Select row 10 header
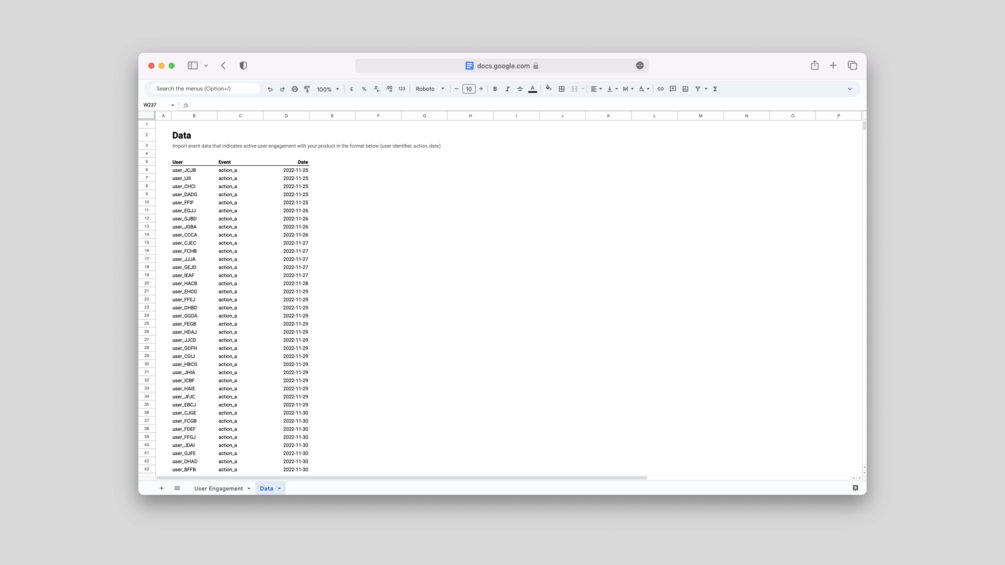Screen dimensions: 1005x565 [x=147, y=202]
